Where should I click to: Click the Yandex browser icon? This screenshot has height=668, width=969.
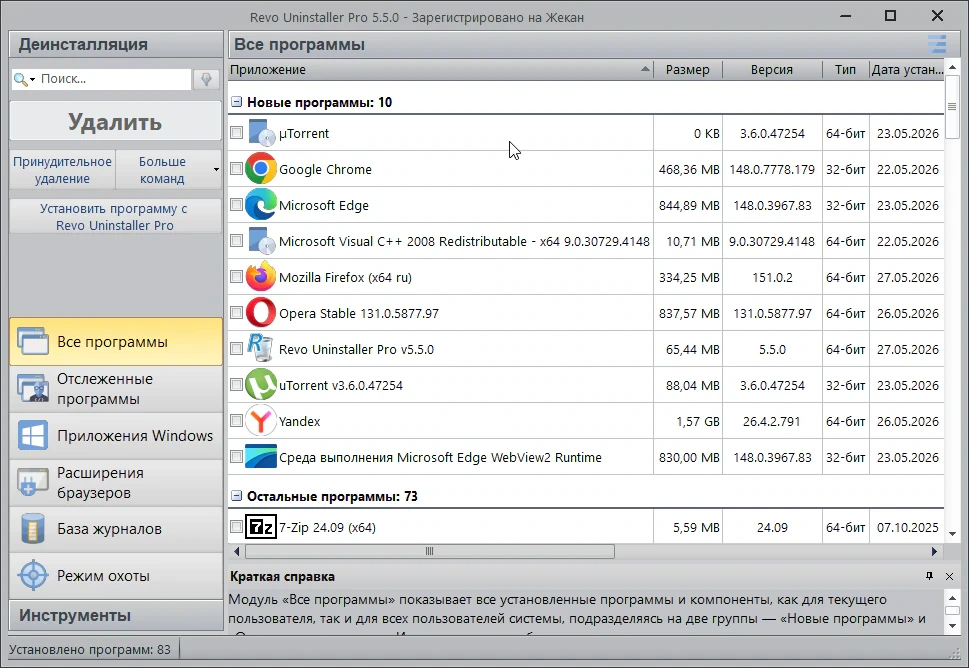click(261, 421)
